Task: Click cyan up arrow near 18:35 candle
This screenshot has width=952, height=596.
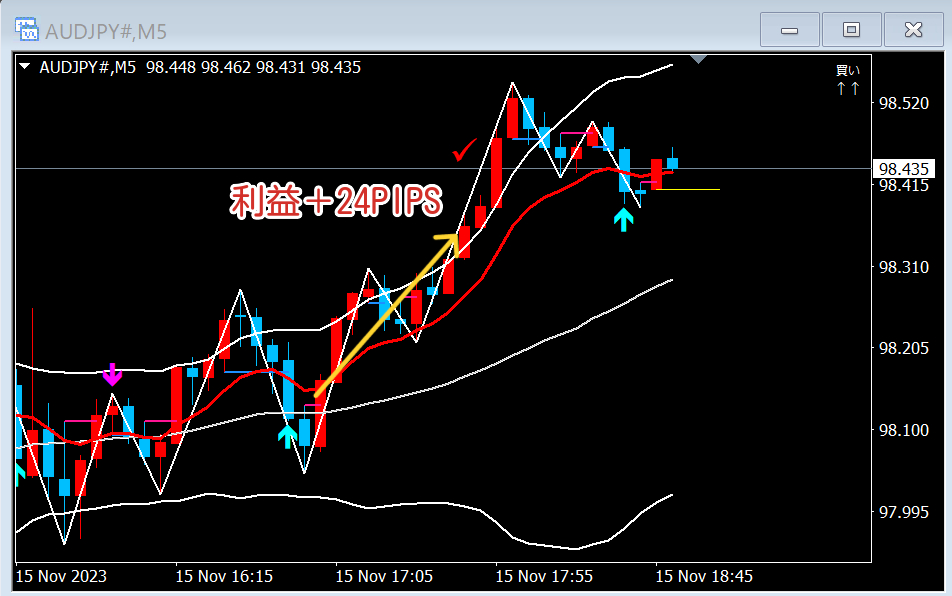Action: point(624,220)
